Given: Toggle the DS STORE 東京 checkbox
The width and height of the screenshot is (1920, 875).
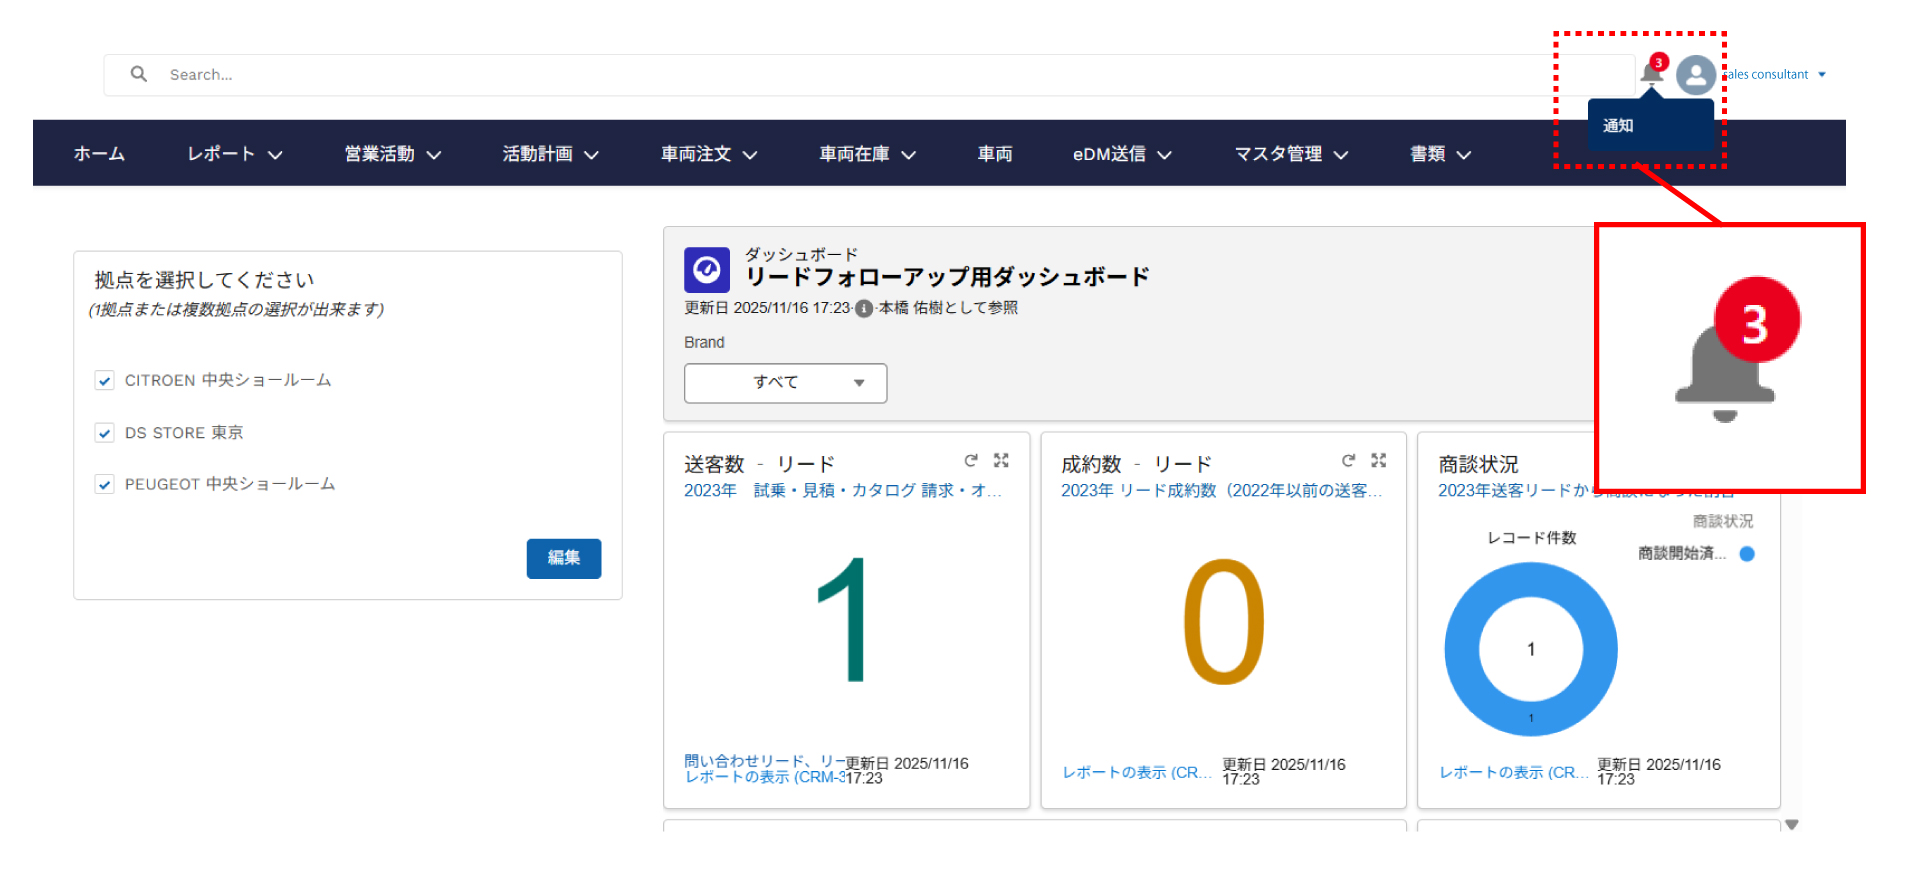Looking at the screenshot, I should pos(104,433).
